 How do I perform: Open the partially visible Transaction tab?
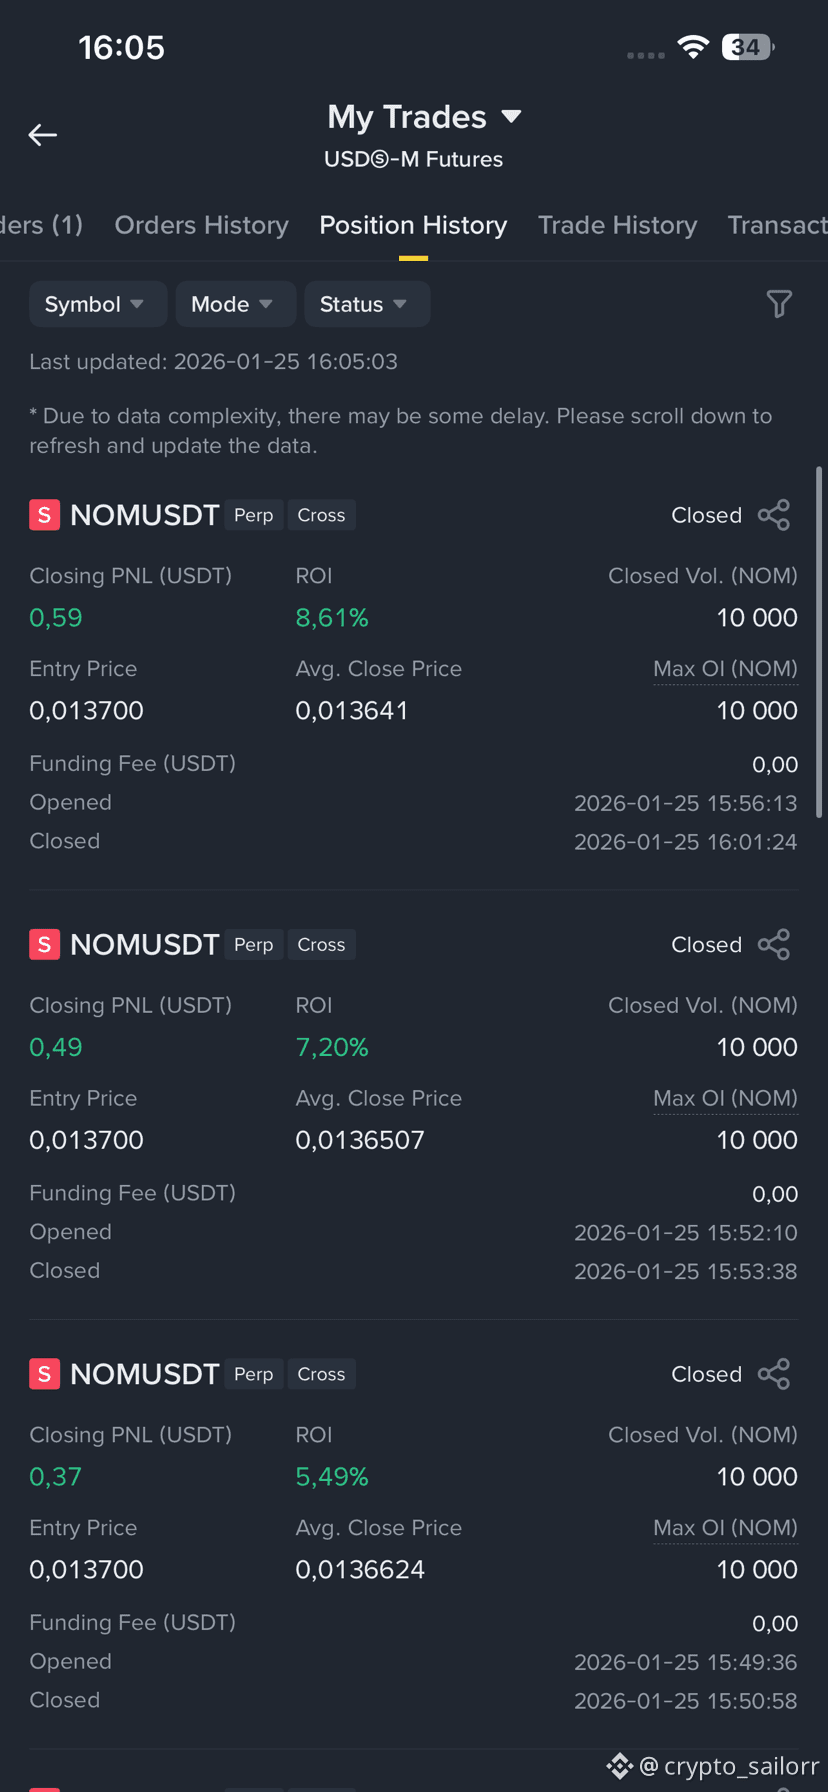(x=777, y=225)
